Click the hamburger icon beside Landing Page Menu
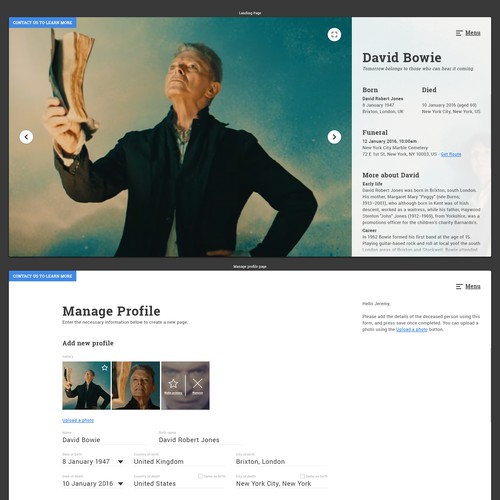Viewport: 500px width, 500px height. point(459,33)
